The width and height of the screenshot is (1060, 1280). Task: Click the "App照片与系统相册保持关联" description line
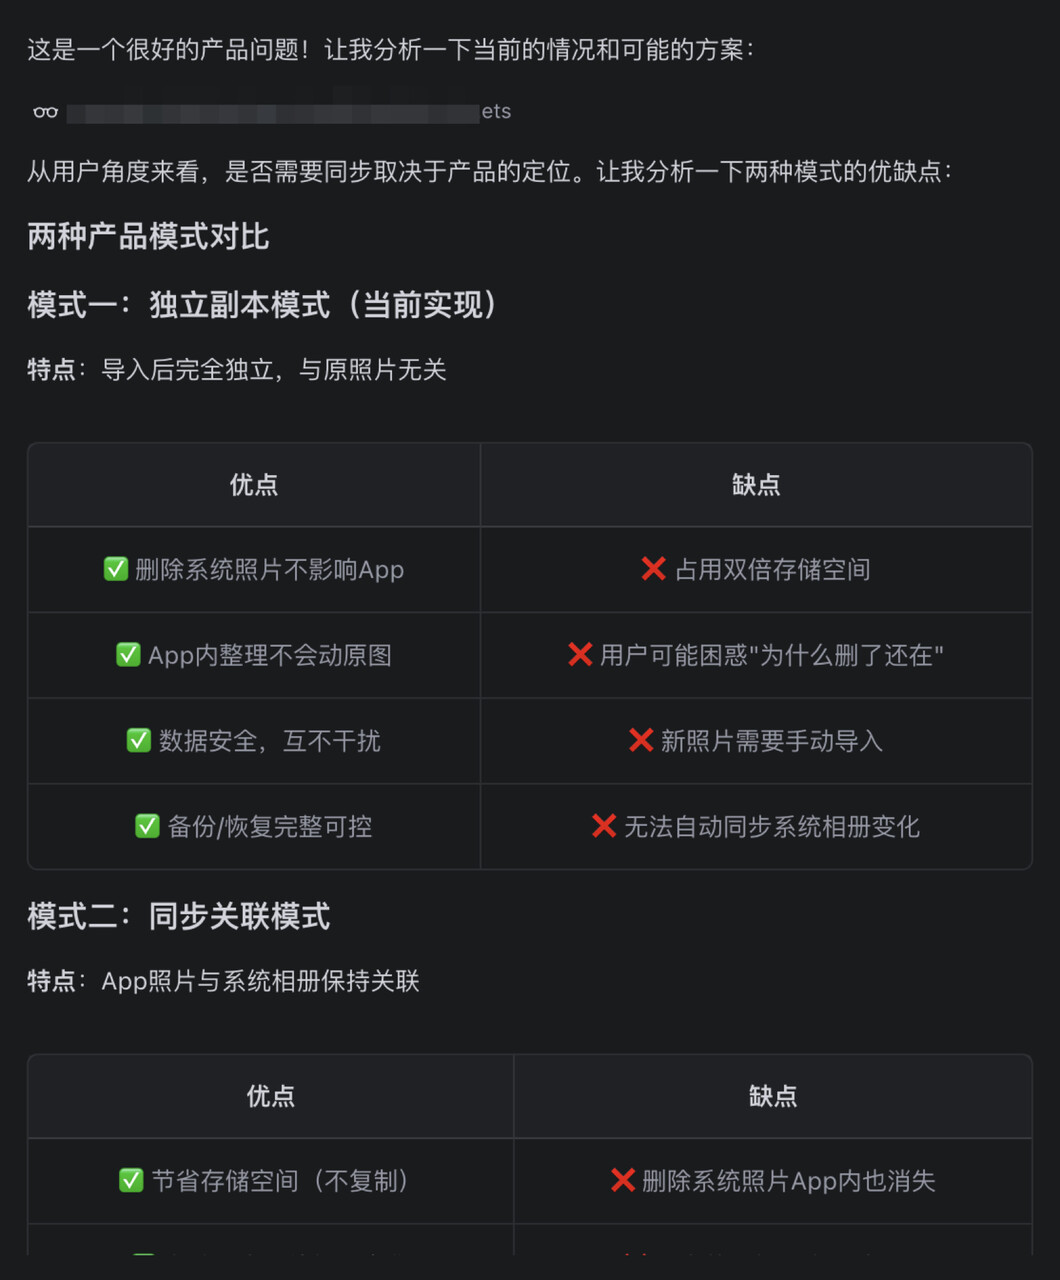(x=260, y=981)
